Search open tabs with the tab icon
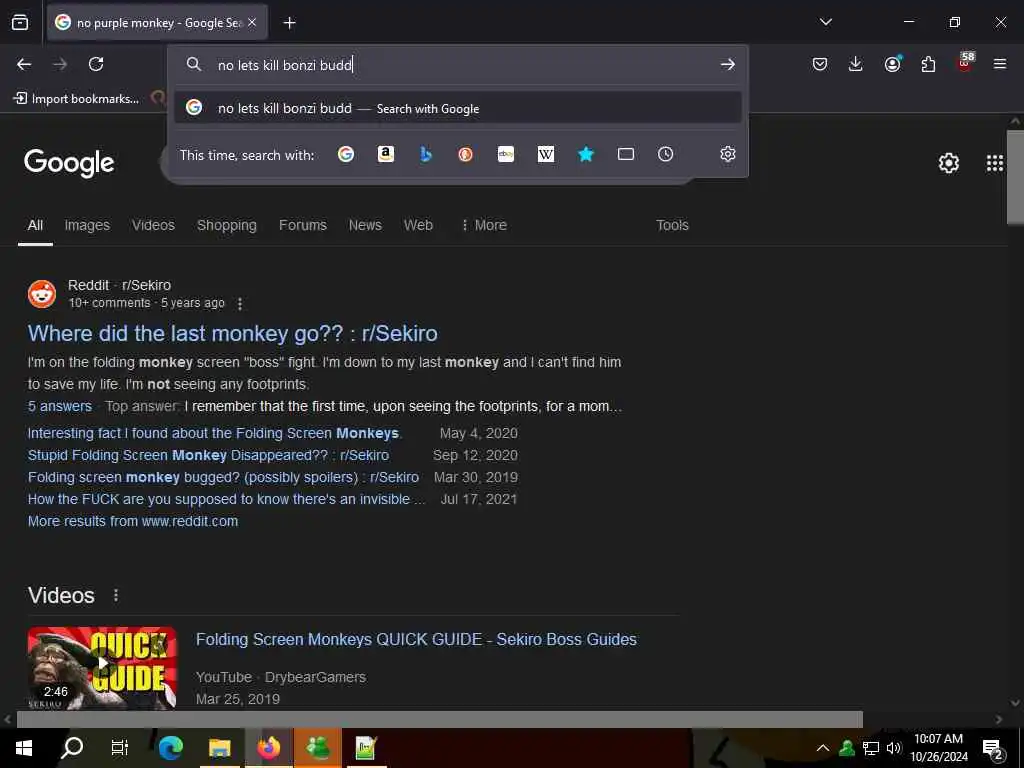The width and height of the screenshot is (1024, 768). (626, 154)
